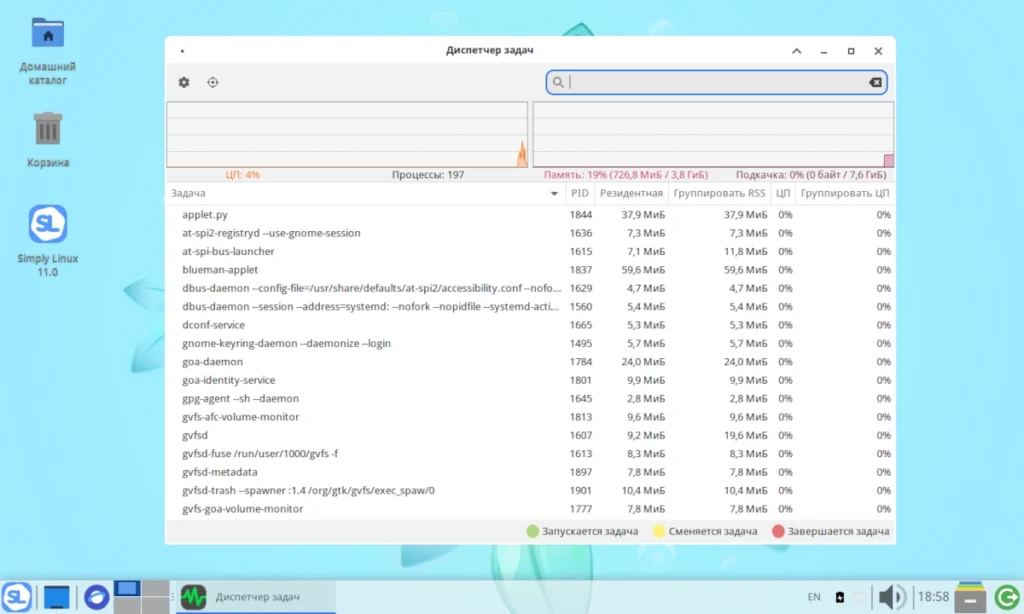The width and height of the screenshot is (1024, 614).
Task: Select the gvfsd-trash process
Action: pos(530,491)
